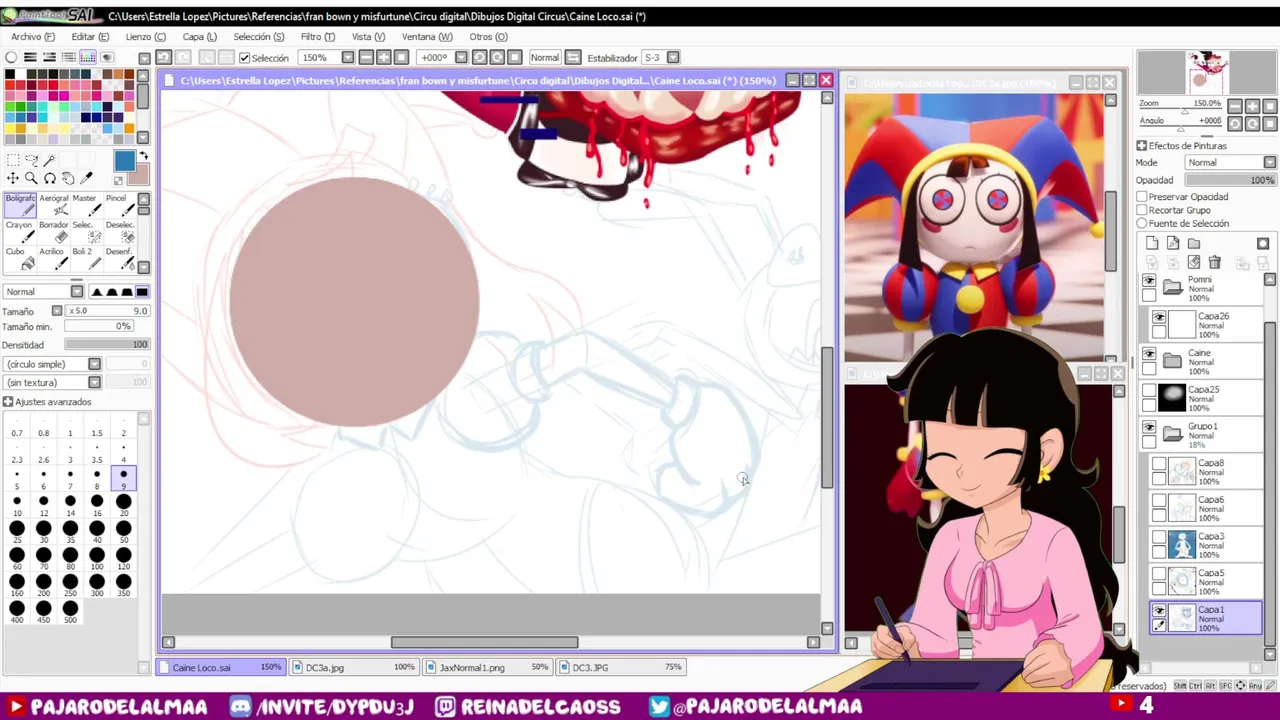Open the (círculo simple) brush shape dropdown
The width and height of the screenshot is (1280, 720).
click(x=94, y=364)
